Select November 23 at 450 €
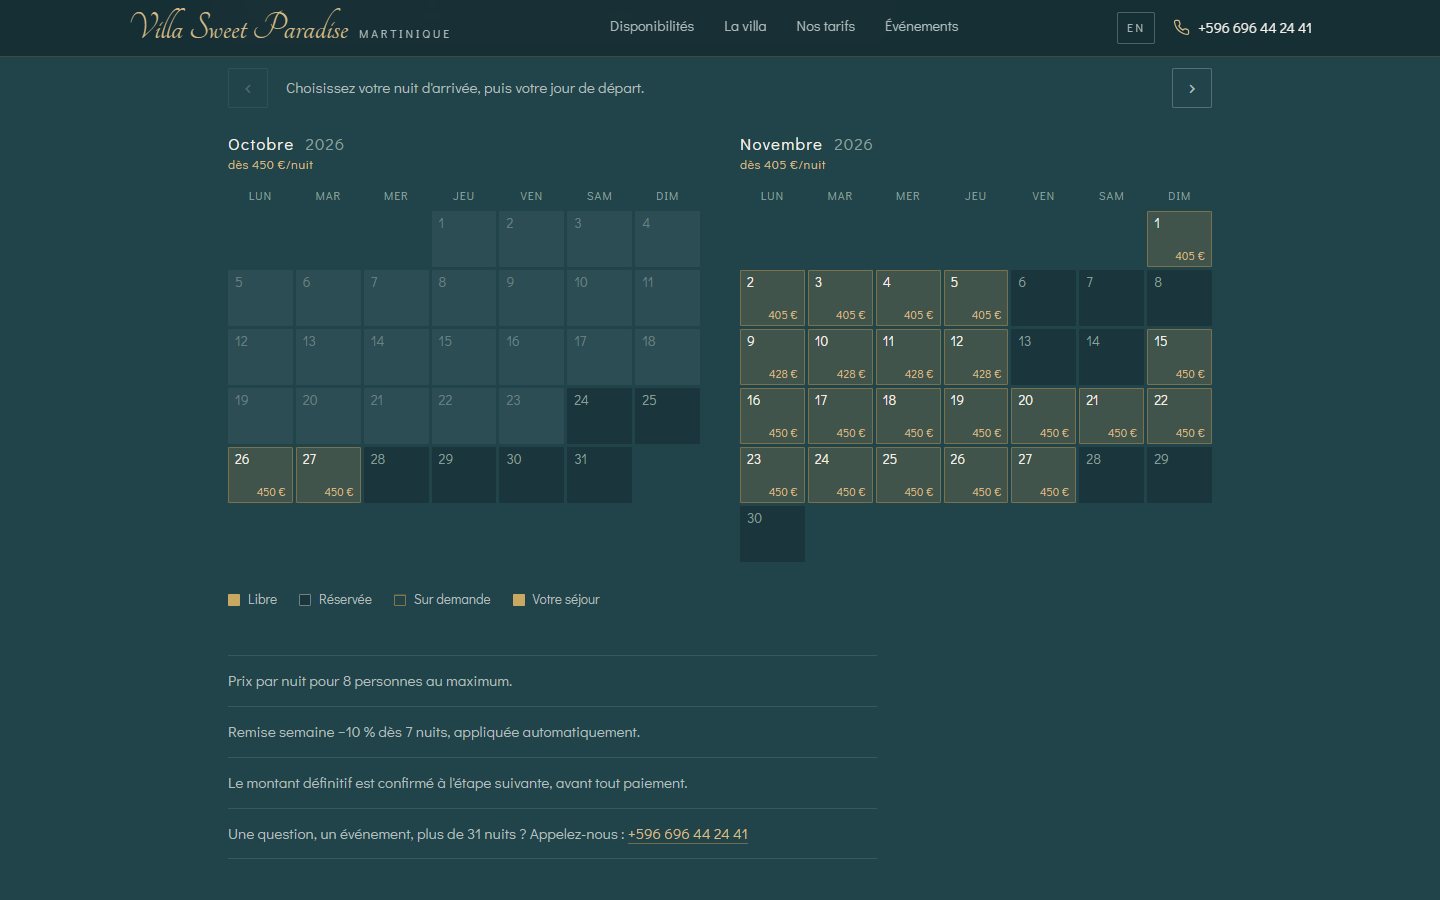This screenshot has height=900, width=1440. (772, 475)
